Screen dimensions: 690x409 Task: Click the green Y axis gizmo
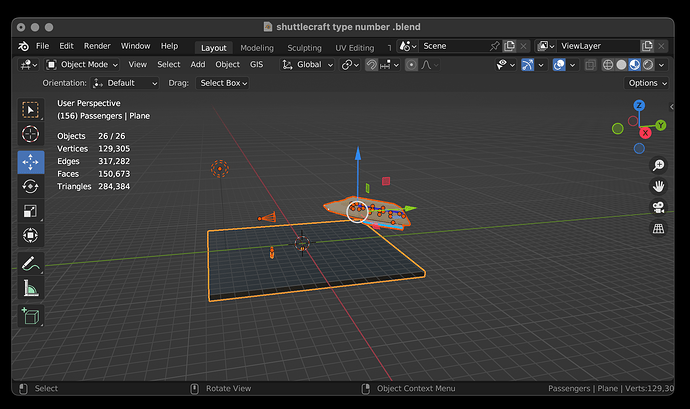pos(661,125)
